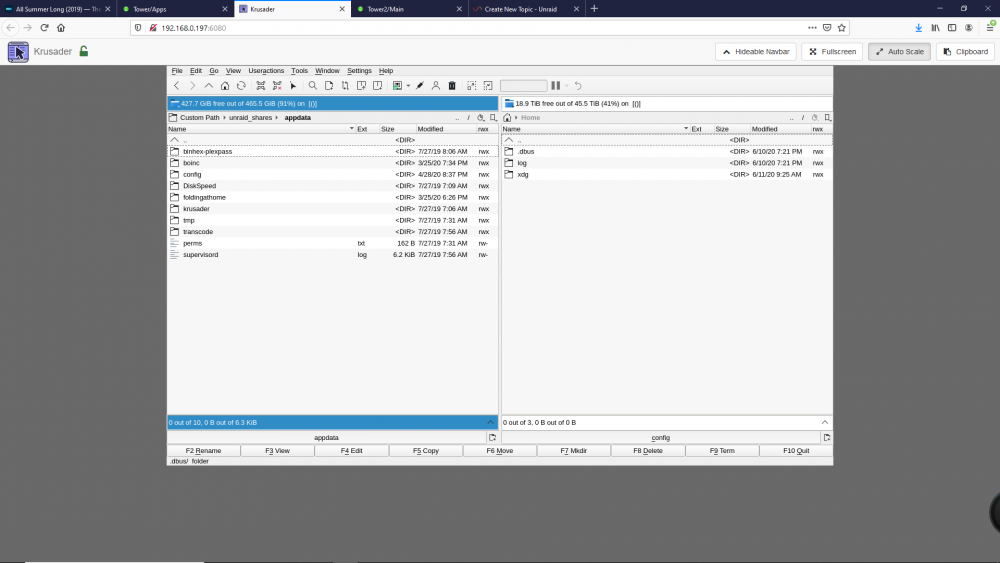The image size is (1000, 563).
Task: Go up to parent directory in Krusader toolbar
Action: 209,85
